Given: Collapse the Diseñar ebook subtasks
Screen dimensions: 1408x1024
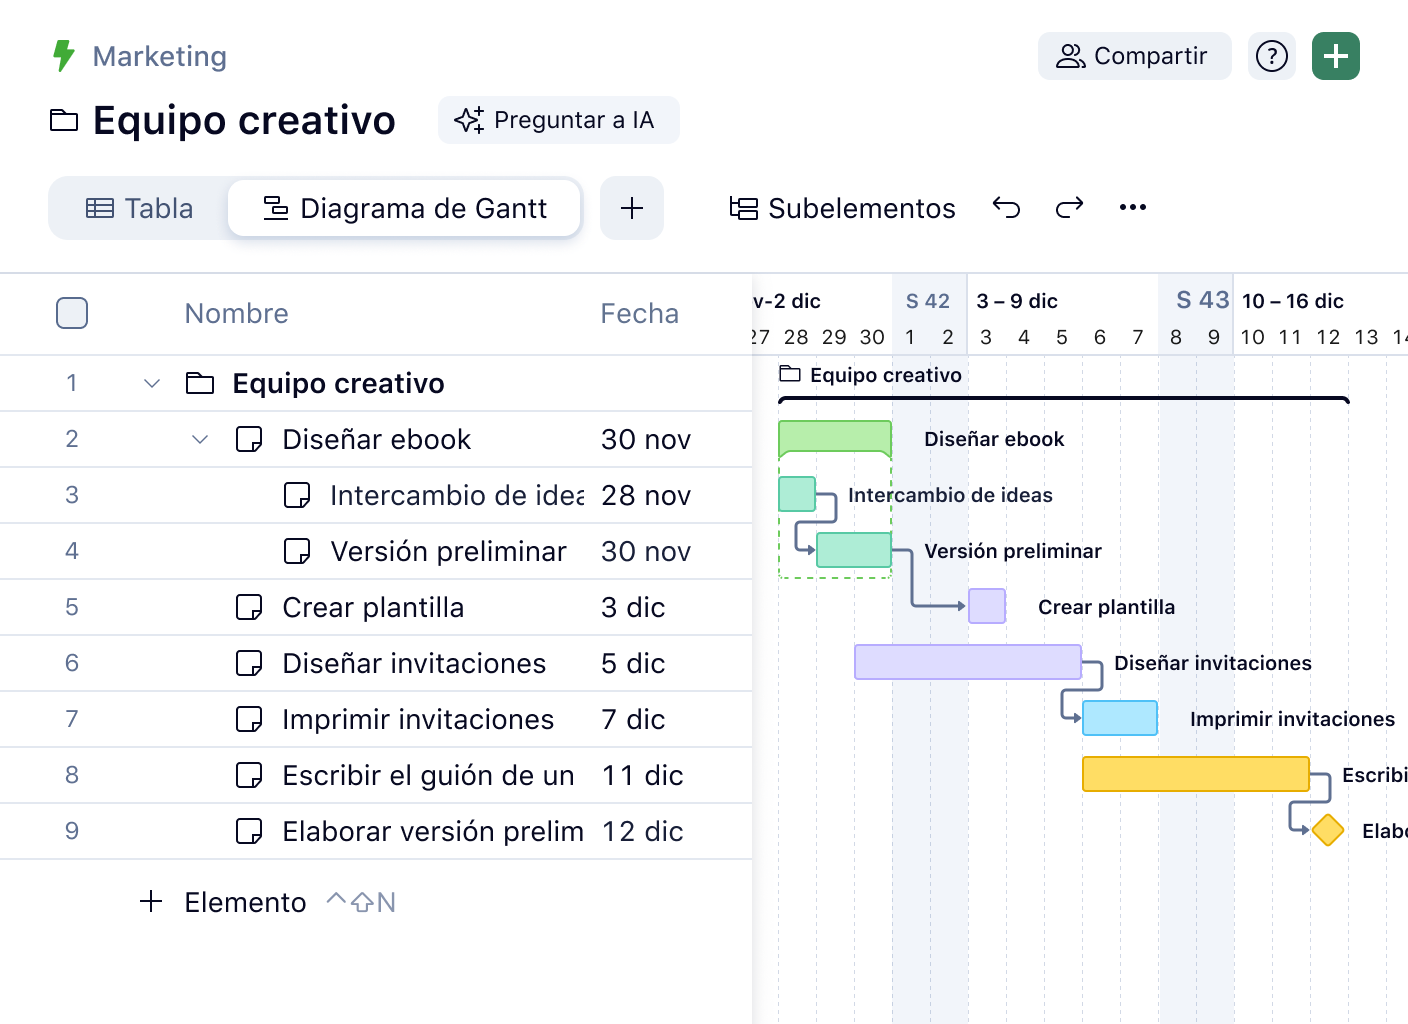Looking at the screenshot, I should 200,439.
